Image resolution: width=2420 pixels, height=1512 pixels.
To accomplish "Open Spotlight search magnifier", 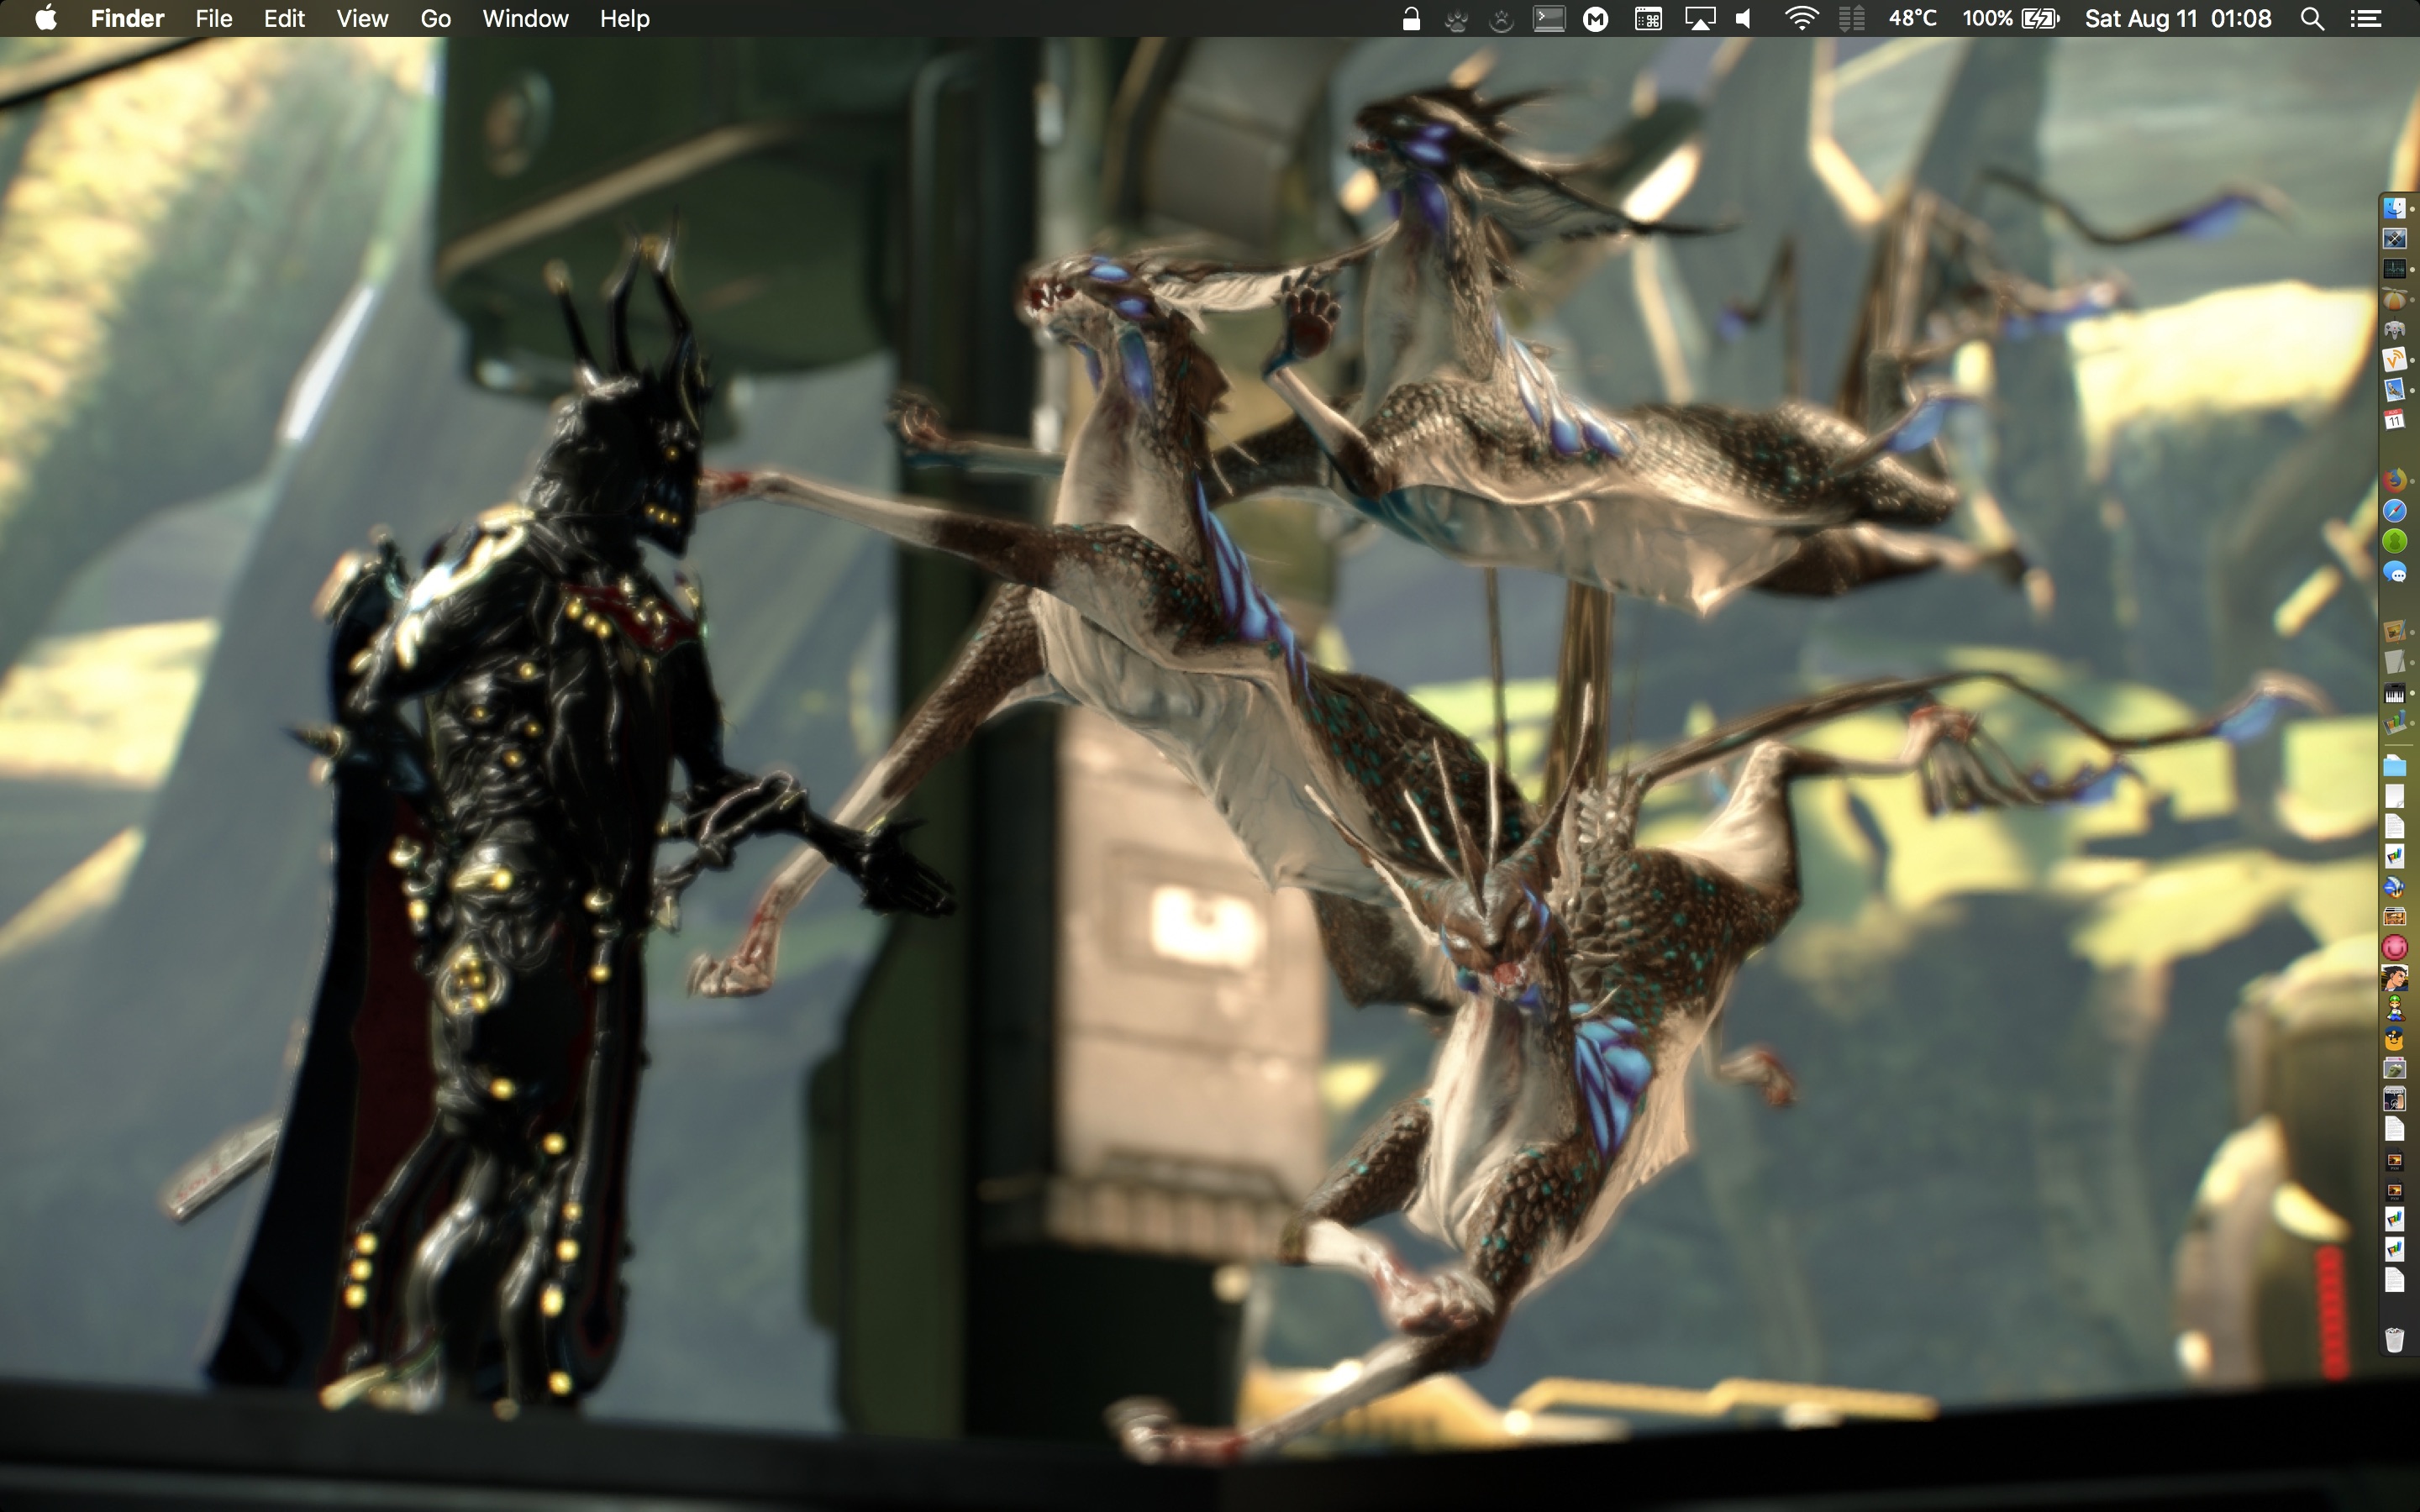I will tap(2312, 18).
